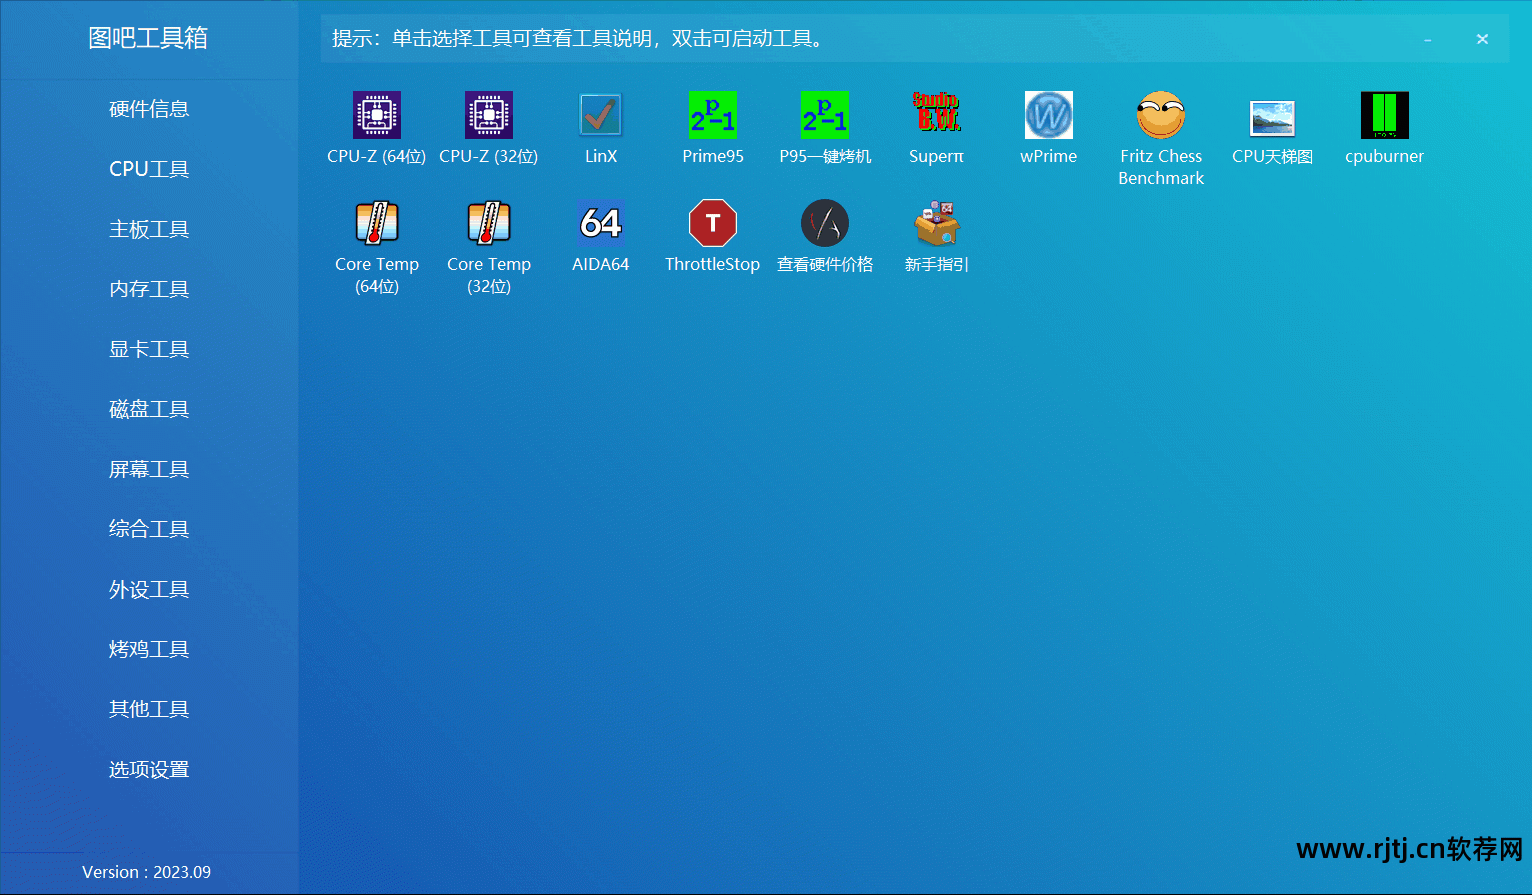Select the CPU-Z (32位) tool icon
The image size is (1532, 895).
[x=489, y=116]
